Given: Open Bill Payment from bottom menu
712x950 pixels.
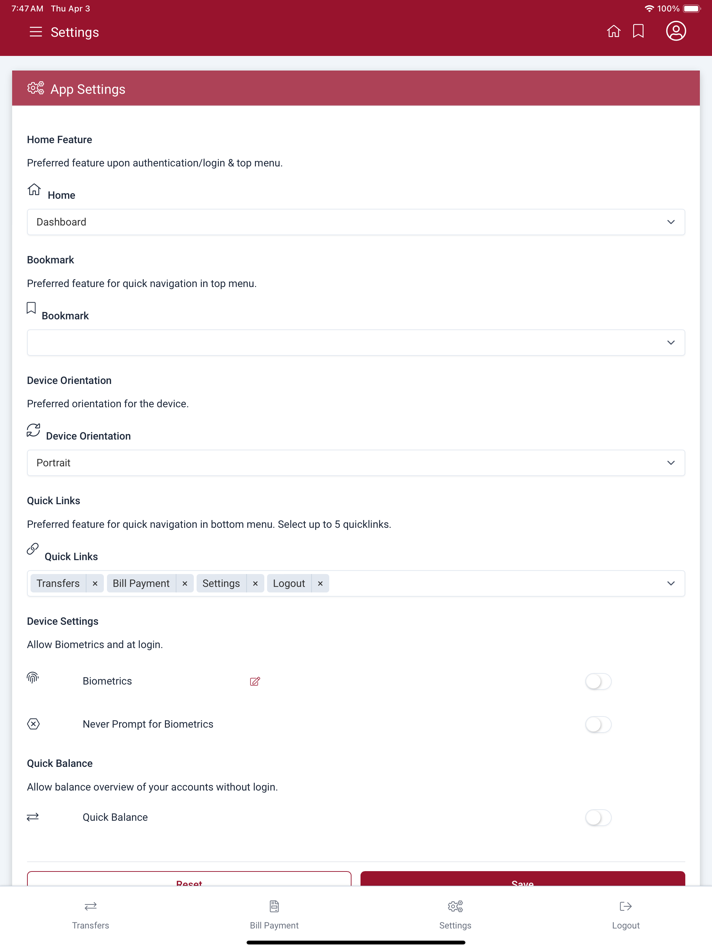Looking at the screenshot, I should click(x=274, y=915).
